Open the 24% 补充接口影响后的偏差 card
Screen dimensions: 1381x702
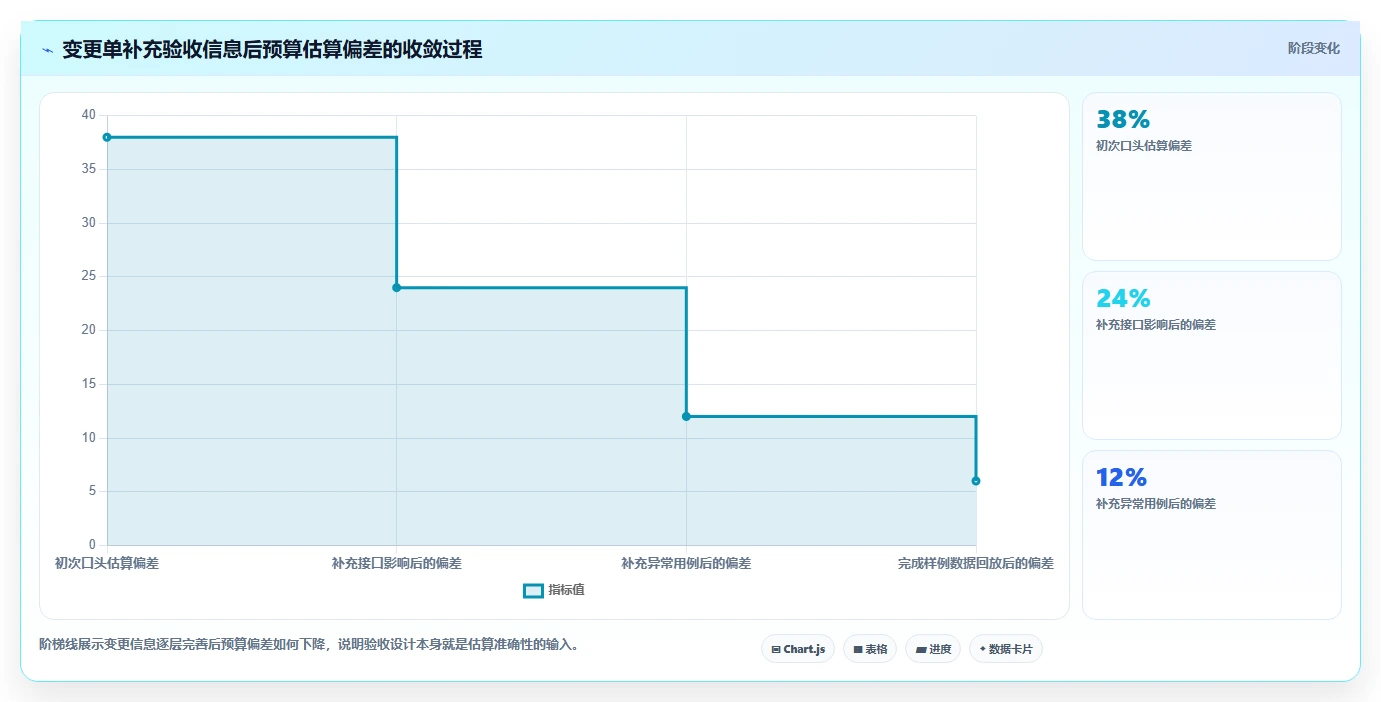(x=1211, y=355)
